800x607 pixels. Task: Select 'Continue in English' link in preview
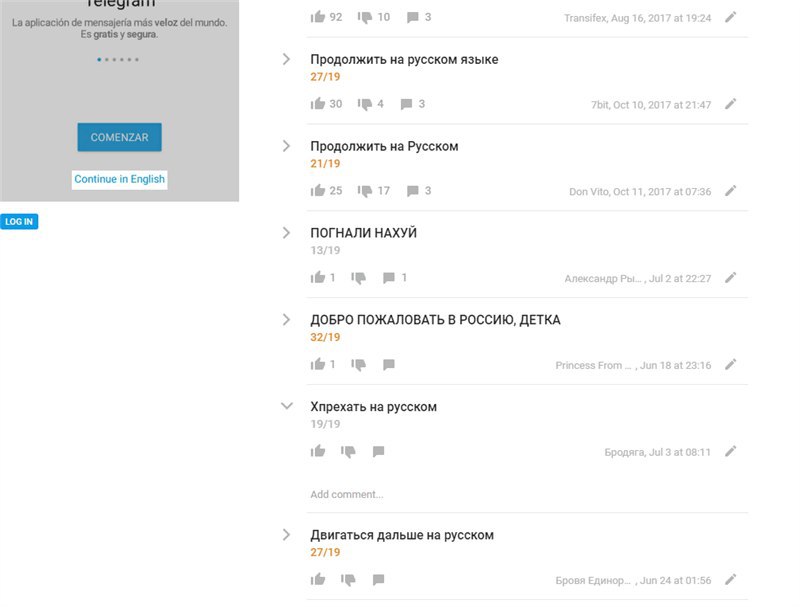pyautogui.click(x=119, y=179)
